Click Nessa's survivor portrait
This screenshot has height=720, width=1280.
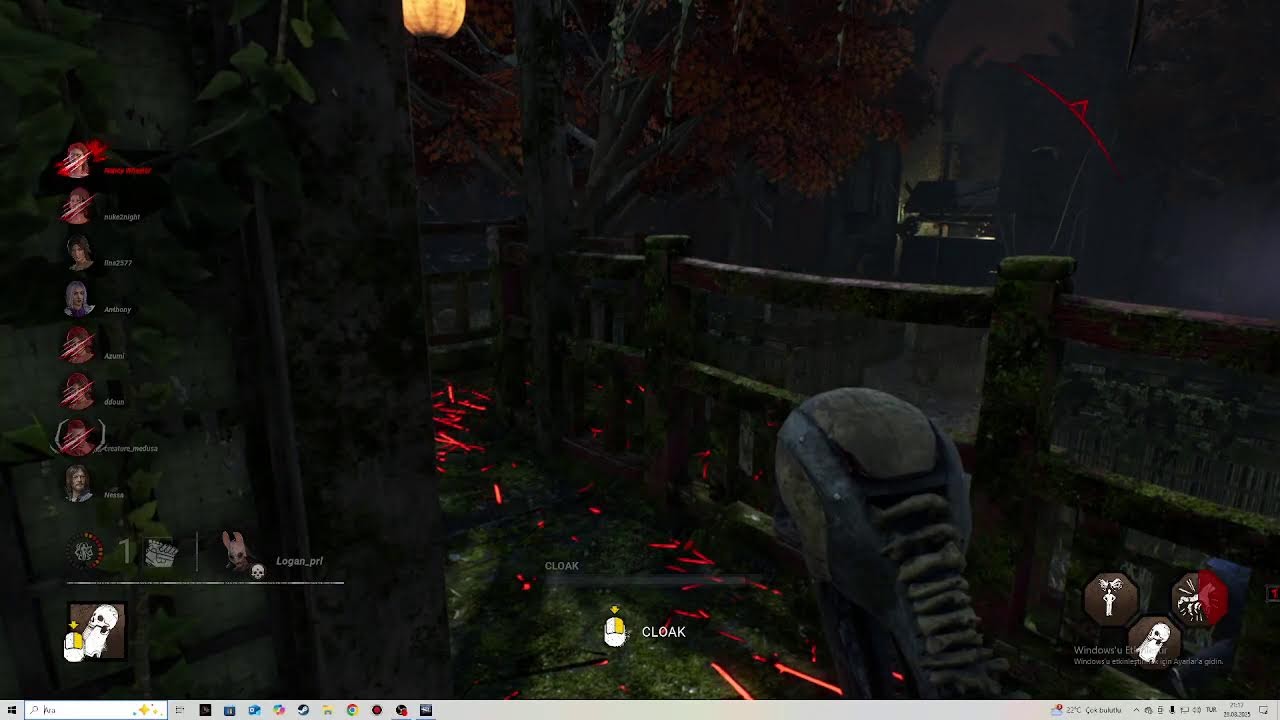coord(79,484)
